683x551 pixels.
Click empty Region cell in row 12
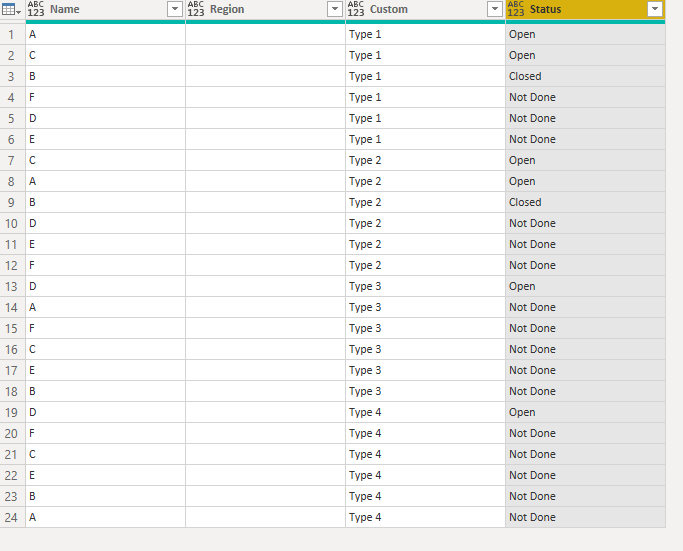pyautogui.click(x=265, y=265)
